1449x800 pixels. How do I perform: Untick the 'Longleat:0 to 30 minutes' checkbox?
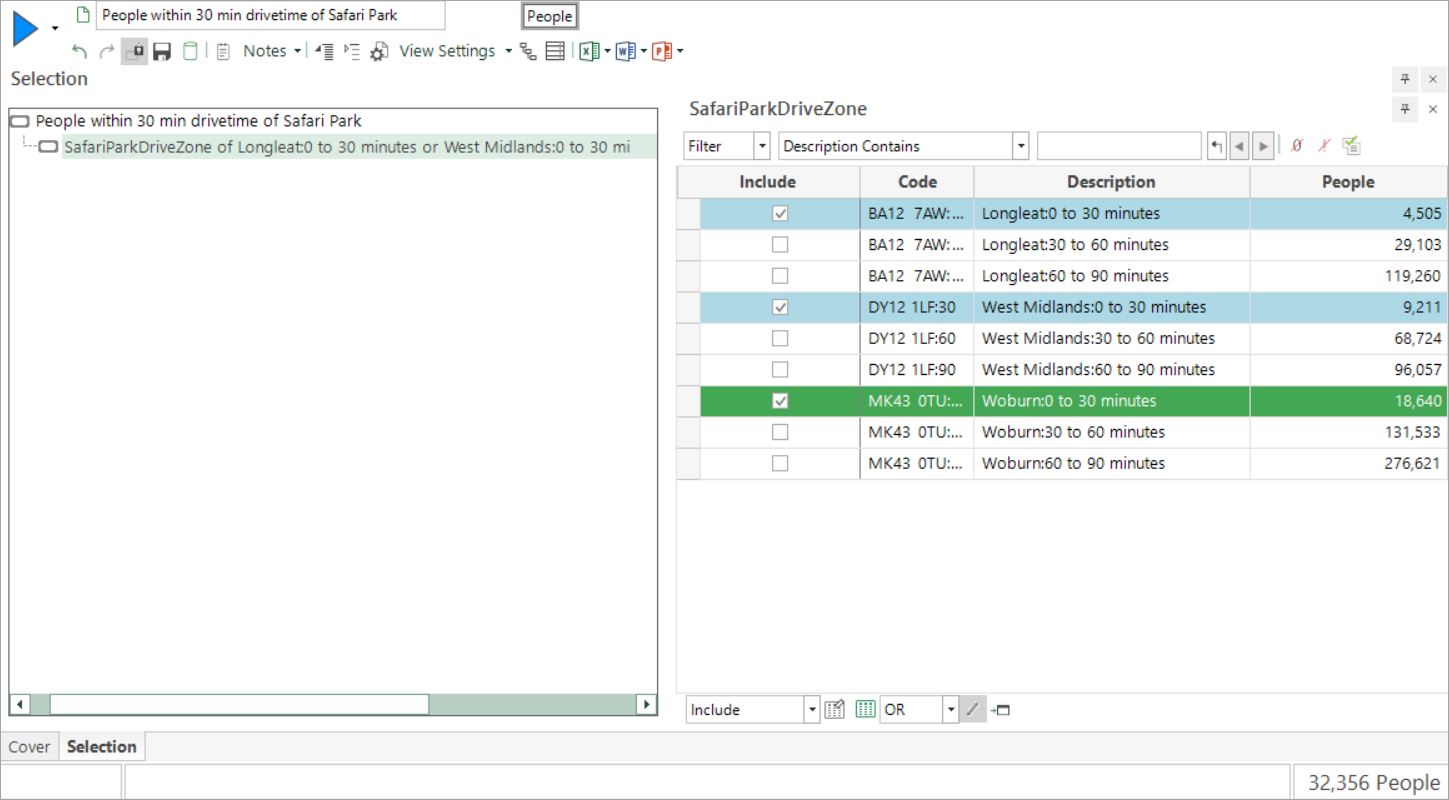(x=780, y=213)
